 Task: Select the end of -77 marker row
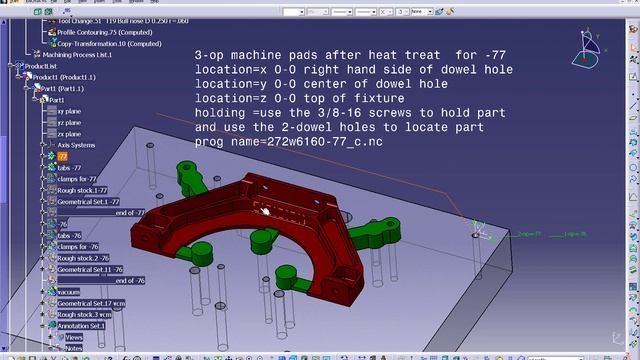coord(101,213)
